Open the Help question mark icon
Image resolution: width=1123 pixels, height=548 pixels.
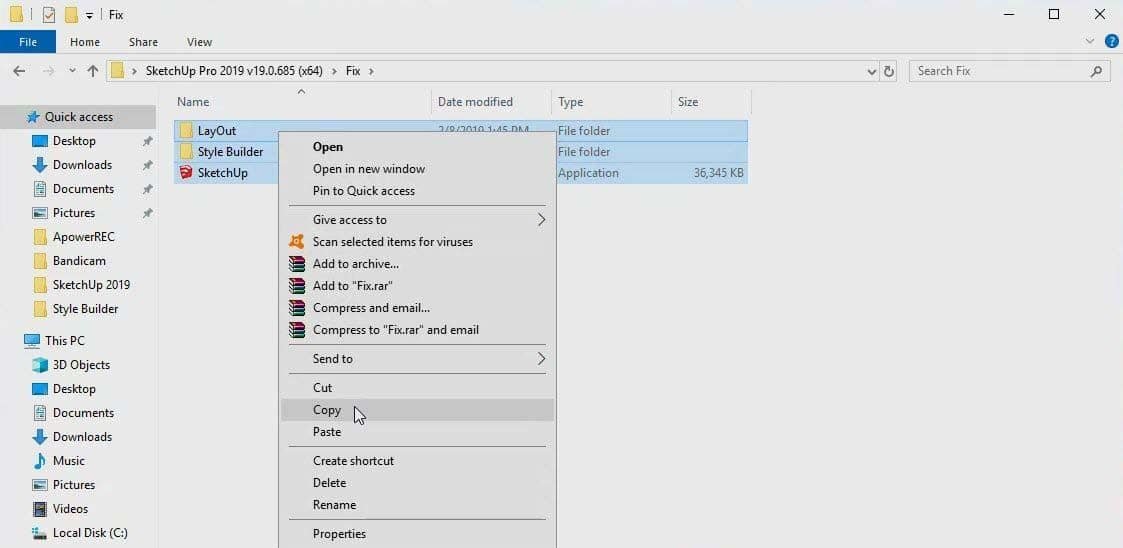pos(1111,42)
